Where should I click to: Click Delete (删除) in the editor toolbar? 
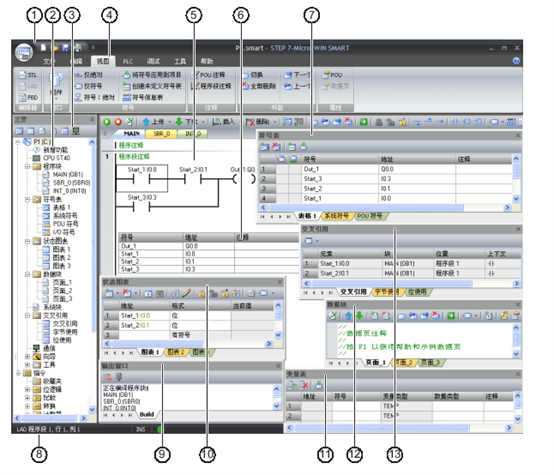tap(258, 122)
